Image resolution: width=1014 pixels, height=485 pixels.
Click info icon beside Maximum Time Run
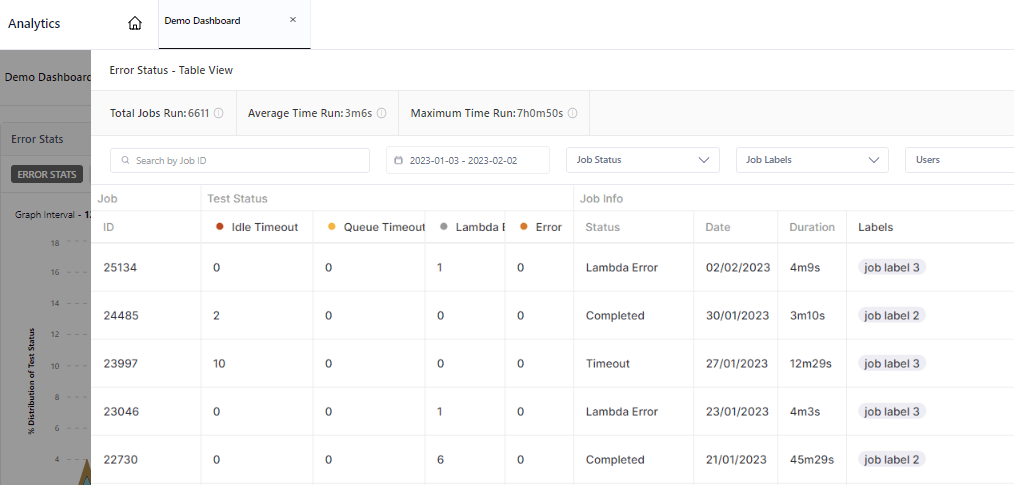(572, 114)
